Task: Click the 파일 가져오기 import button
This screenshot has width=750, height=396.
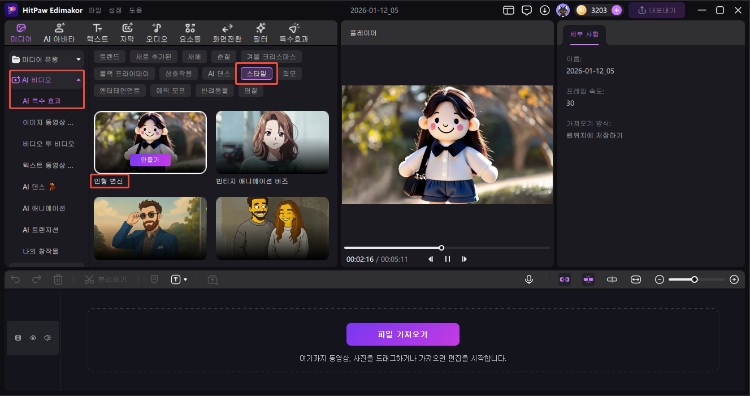Action: click(403, 334)
